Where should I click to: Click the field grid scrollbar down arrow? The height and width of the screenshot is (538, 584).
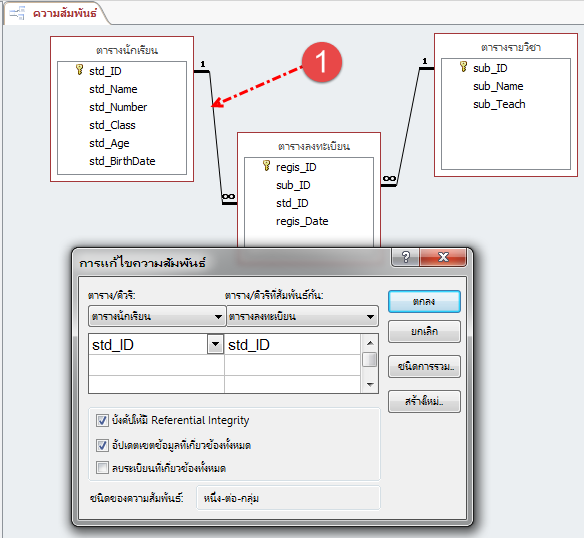tap(370, 384)
